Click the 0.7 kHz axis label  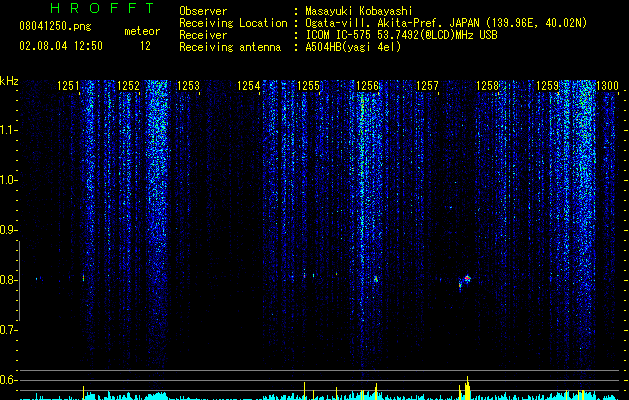point(8,330)
